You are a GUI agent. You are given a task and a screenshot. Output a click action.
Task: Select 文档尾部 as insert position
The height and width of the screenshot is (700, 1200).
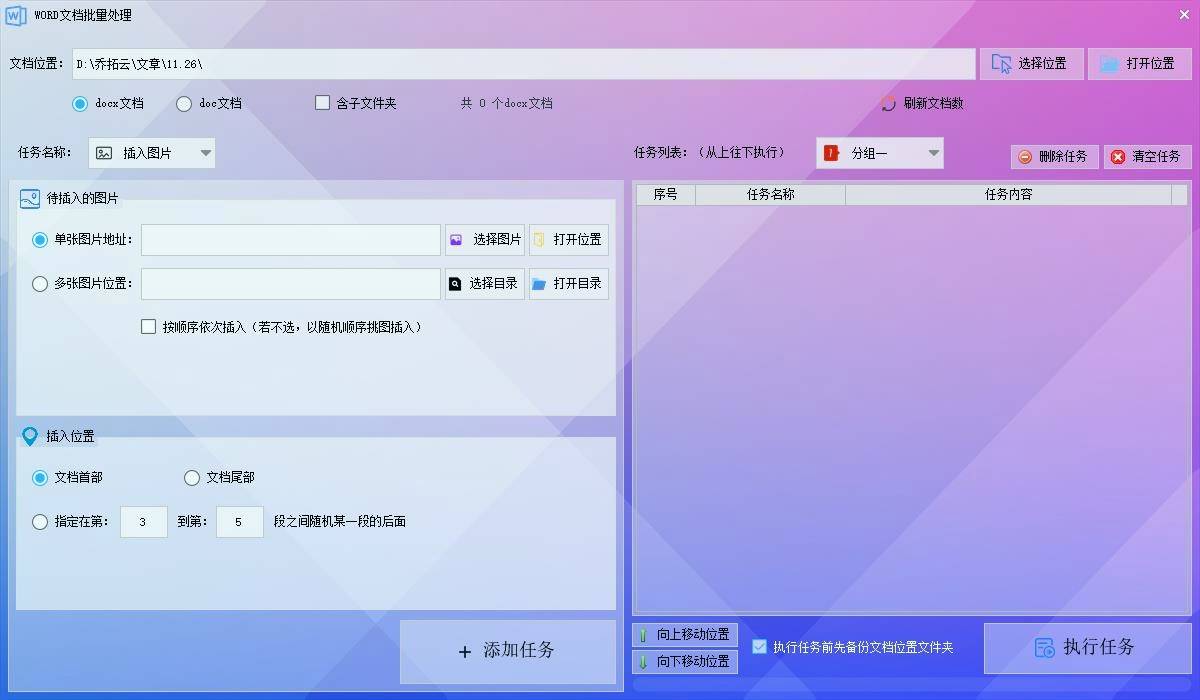coord(192,478)
